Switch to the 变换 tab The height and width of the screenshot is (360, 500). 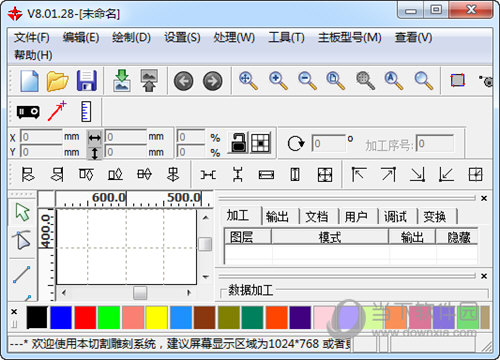(x=434, y=217)
